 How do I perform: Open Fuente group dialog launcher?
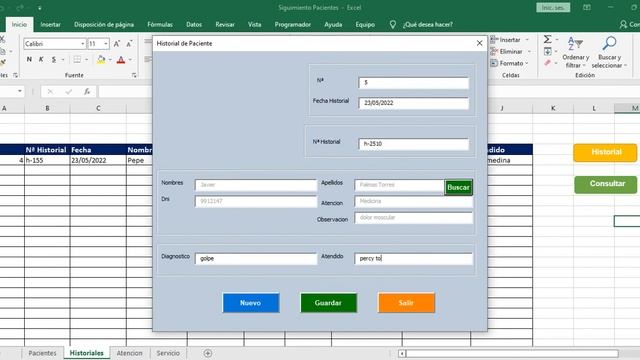coord(134,75)
